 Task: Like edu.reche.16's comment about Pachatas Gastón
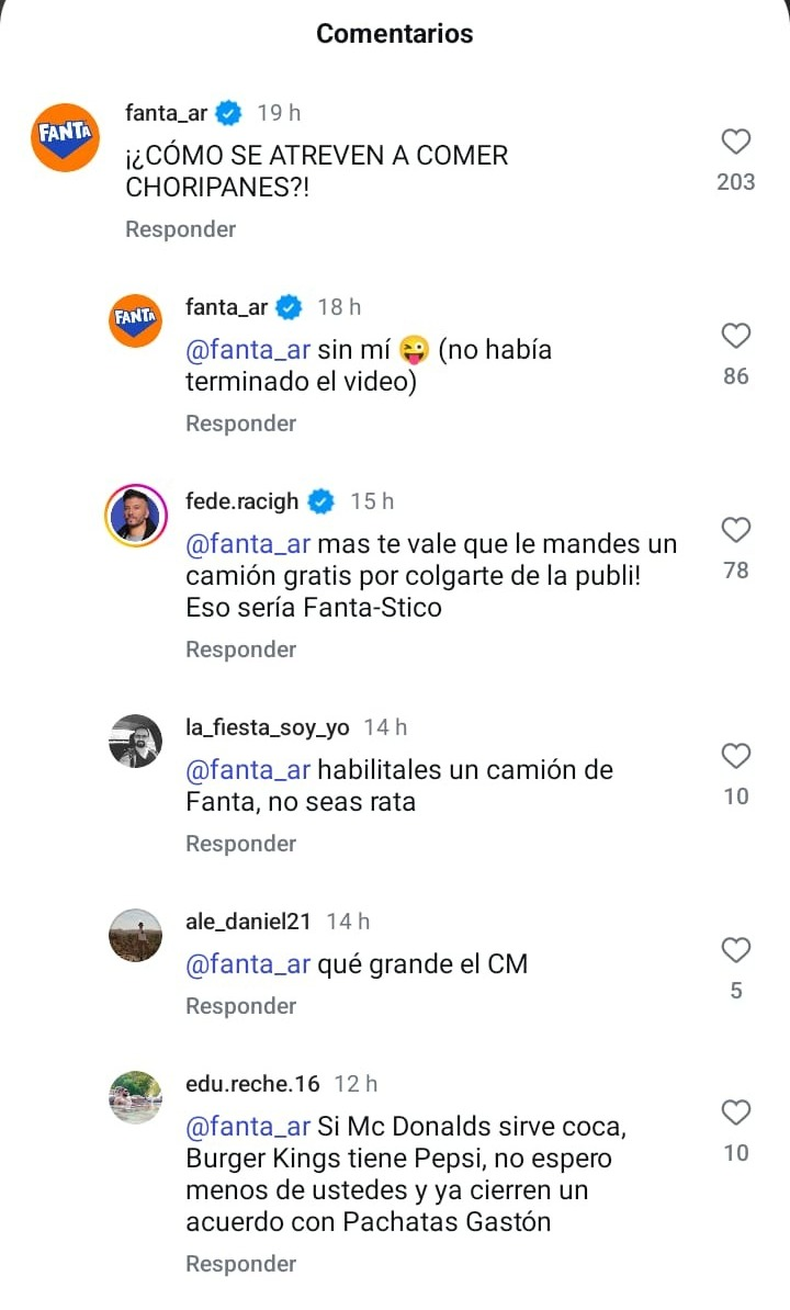click(x=736, y=1112)
